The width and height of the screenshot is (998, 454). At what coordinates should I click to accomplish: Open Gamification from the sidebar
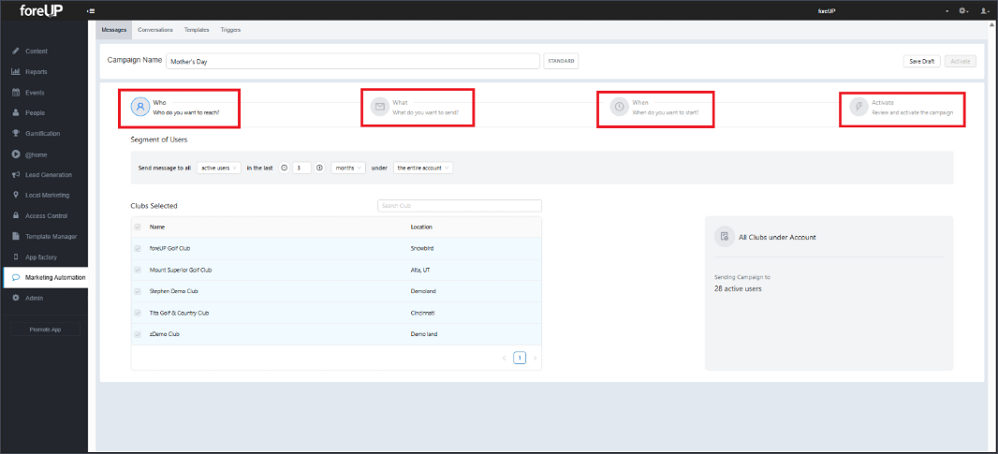pyautogui.click(x=43, y=134)
